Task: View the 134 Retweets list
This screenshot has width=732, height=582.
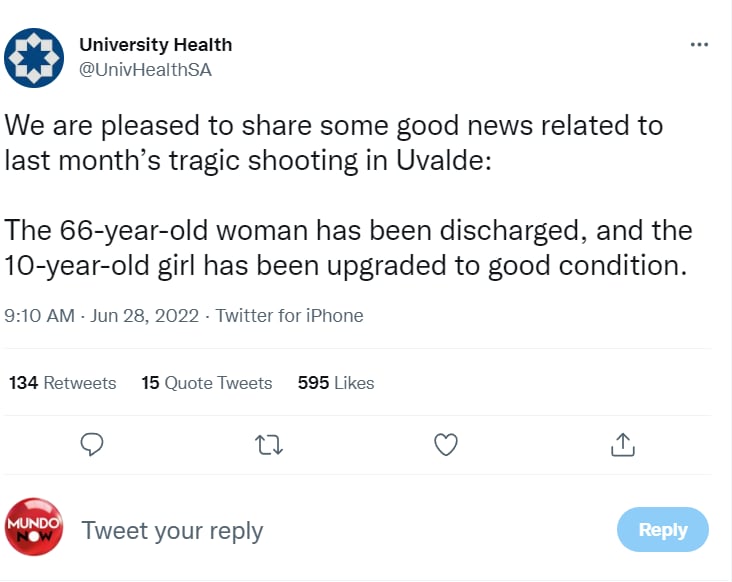Action: click(63, 383)
